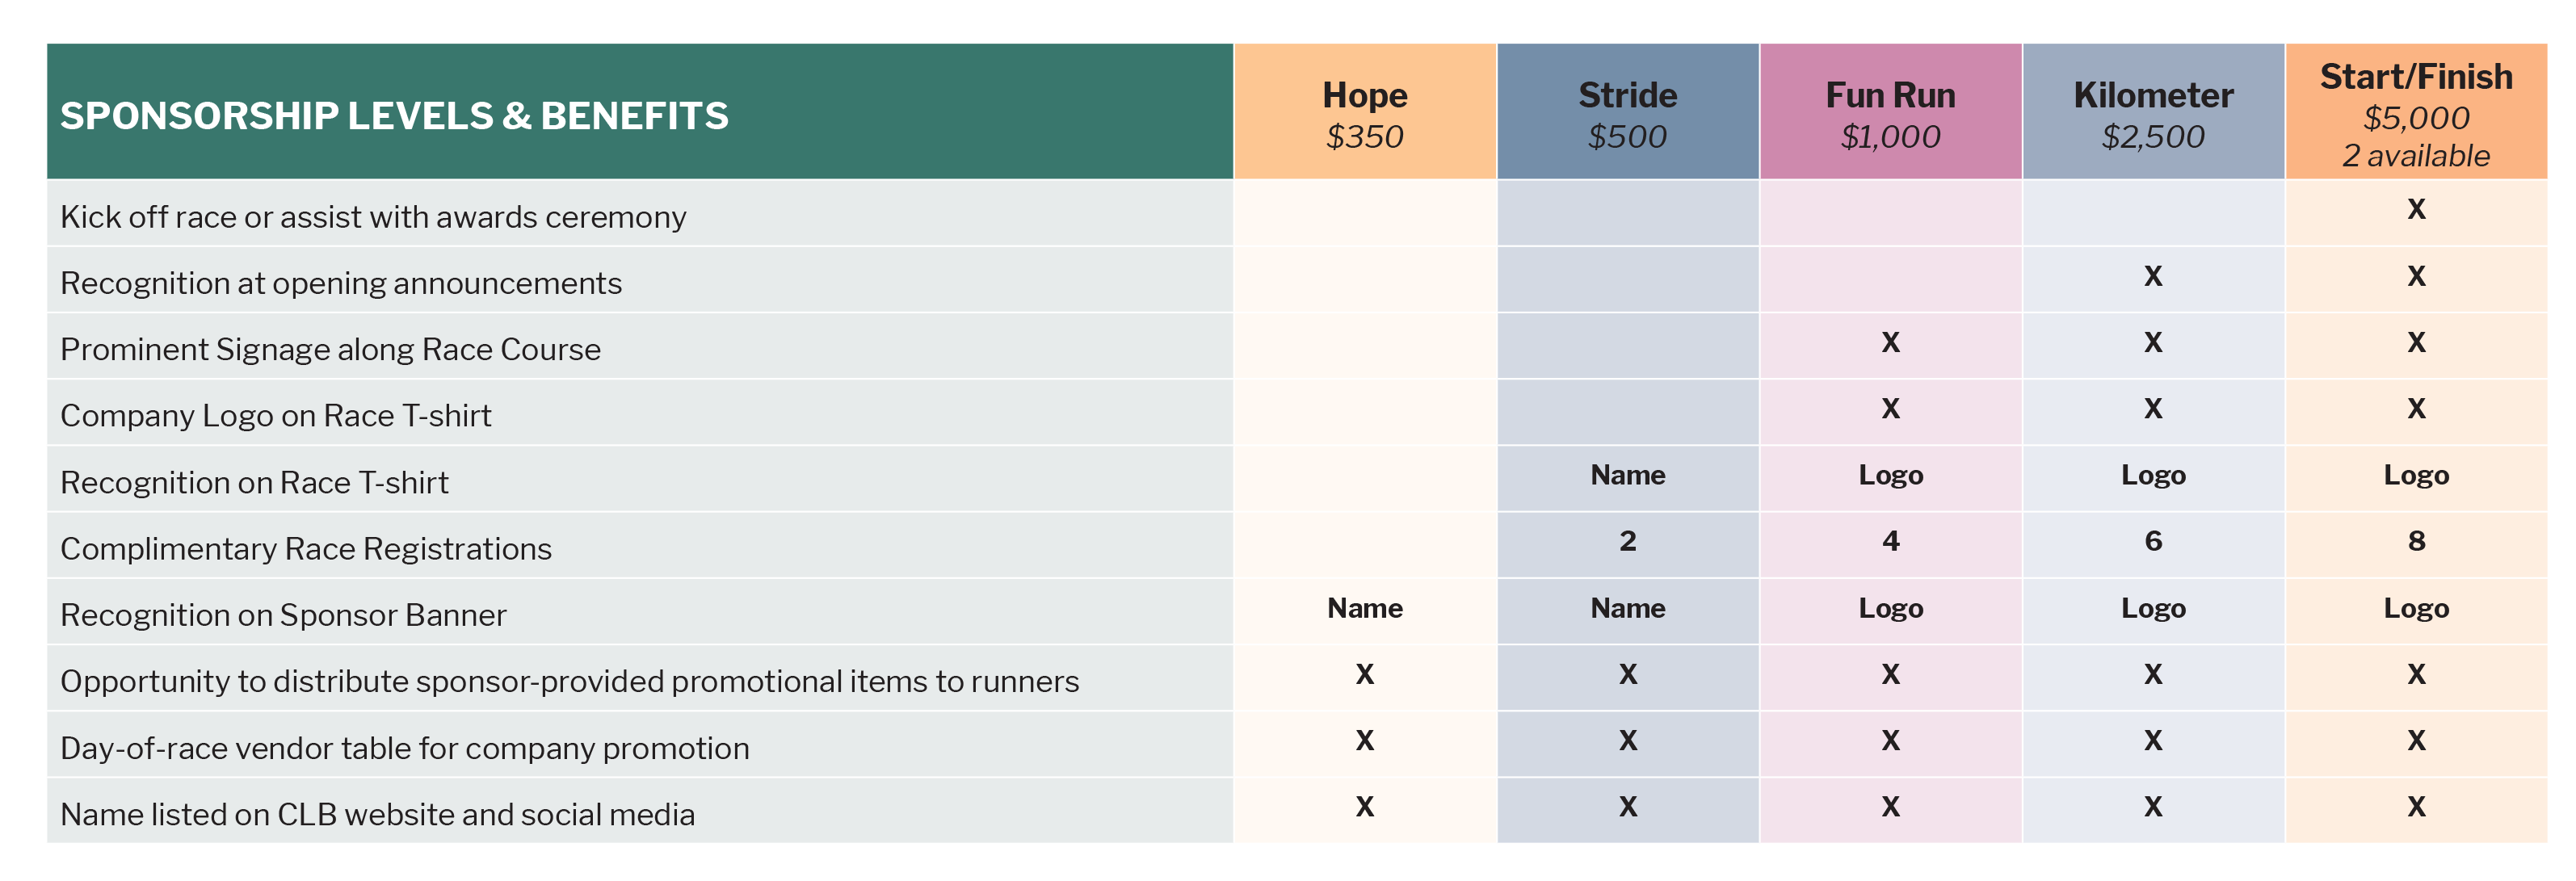The image size is (2576, 881).
Task: Select the Stride $500 column header
Action: 1627,114
